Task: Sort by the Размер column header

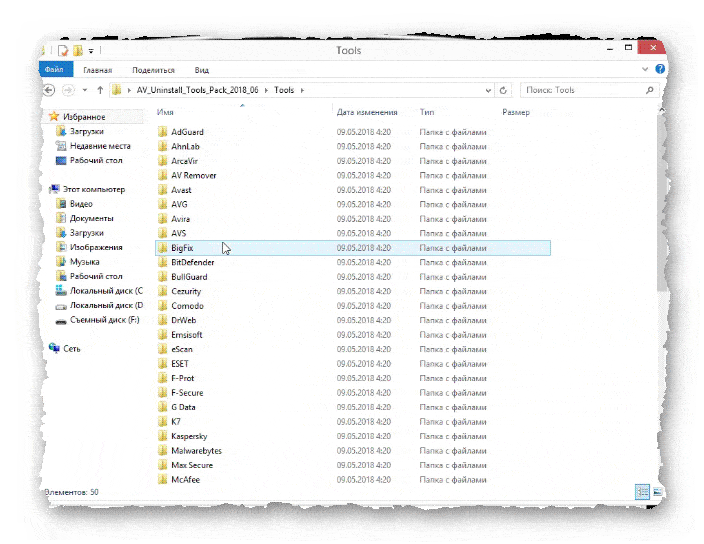Action: [x=516, y=112]
